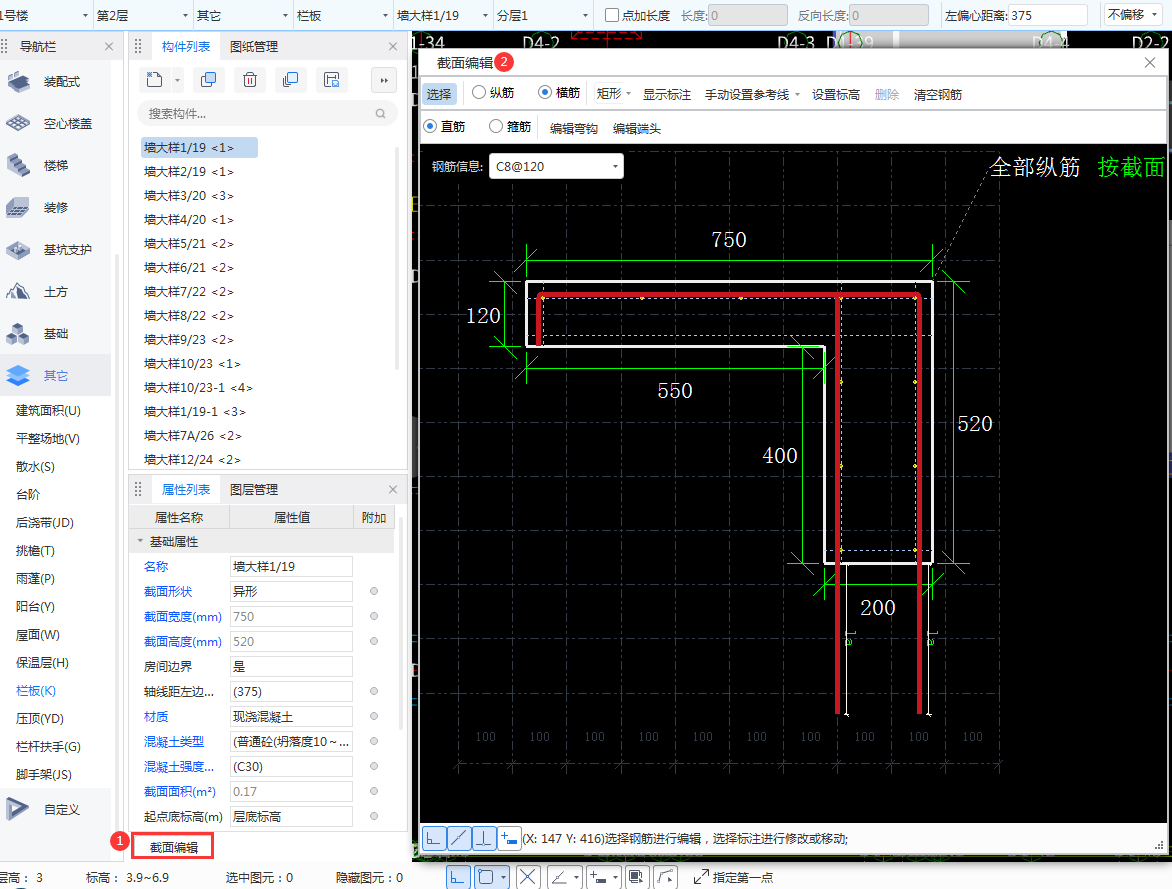This screenshot has width=1172, height=889.
Task: Toggle 起点底标高 attach checkbox
Action: click(374, 816)
